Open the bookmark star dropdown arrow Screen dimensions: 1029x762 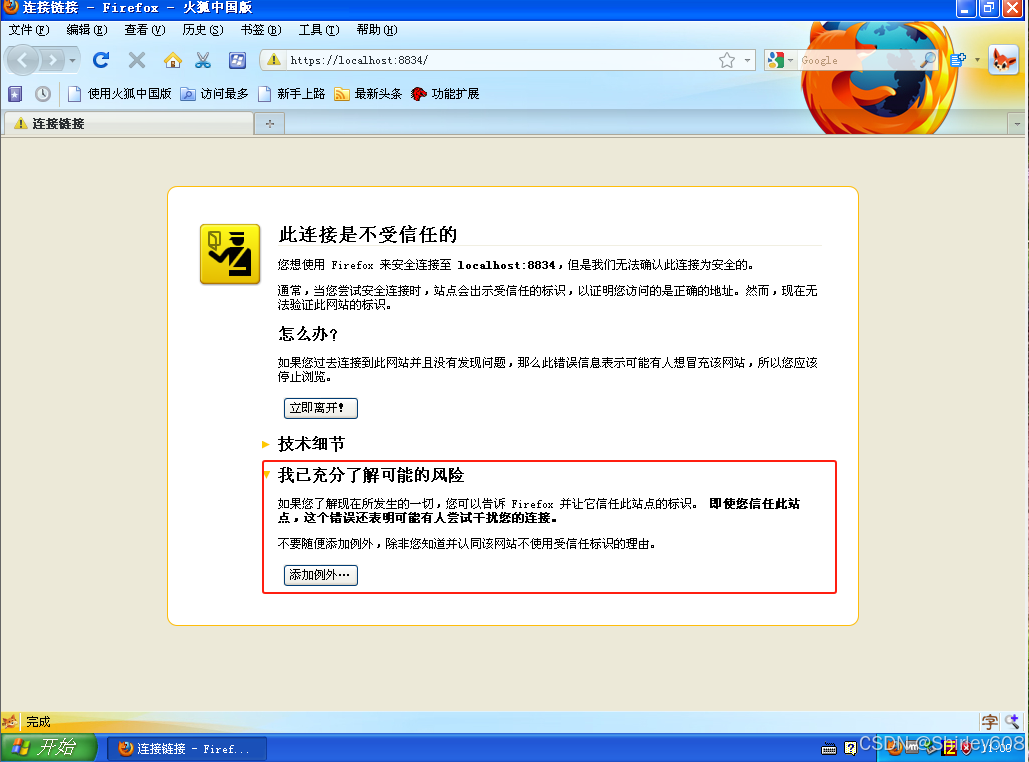click(746, 60)
